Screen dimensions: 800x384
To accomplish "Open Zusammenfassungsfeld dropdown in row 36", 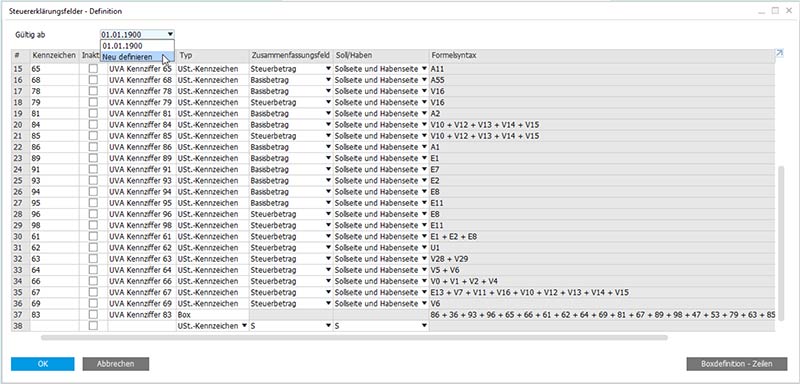I will click(x=328, y=304).
